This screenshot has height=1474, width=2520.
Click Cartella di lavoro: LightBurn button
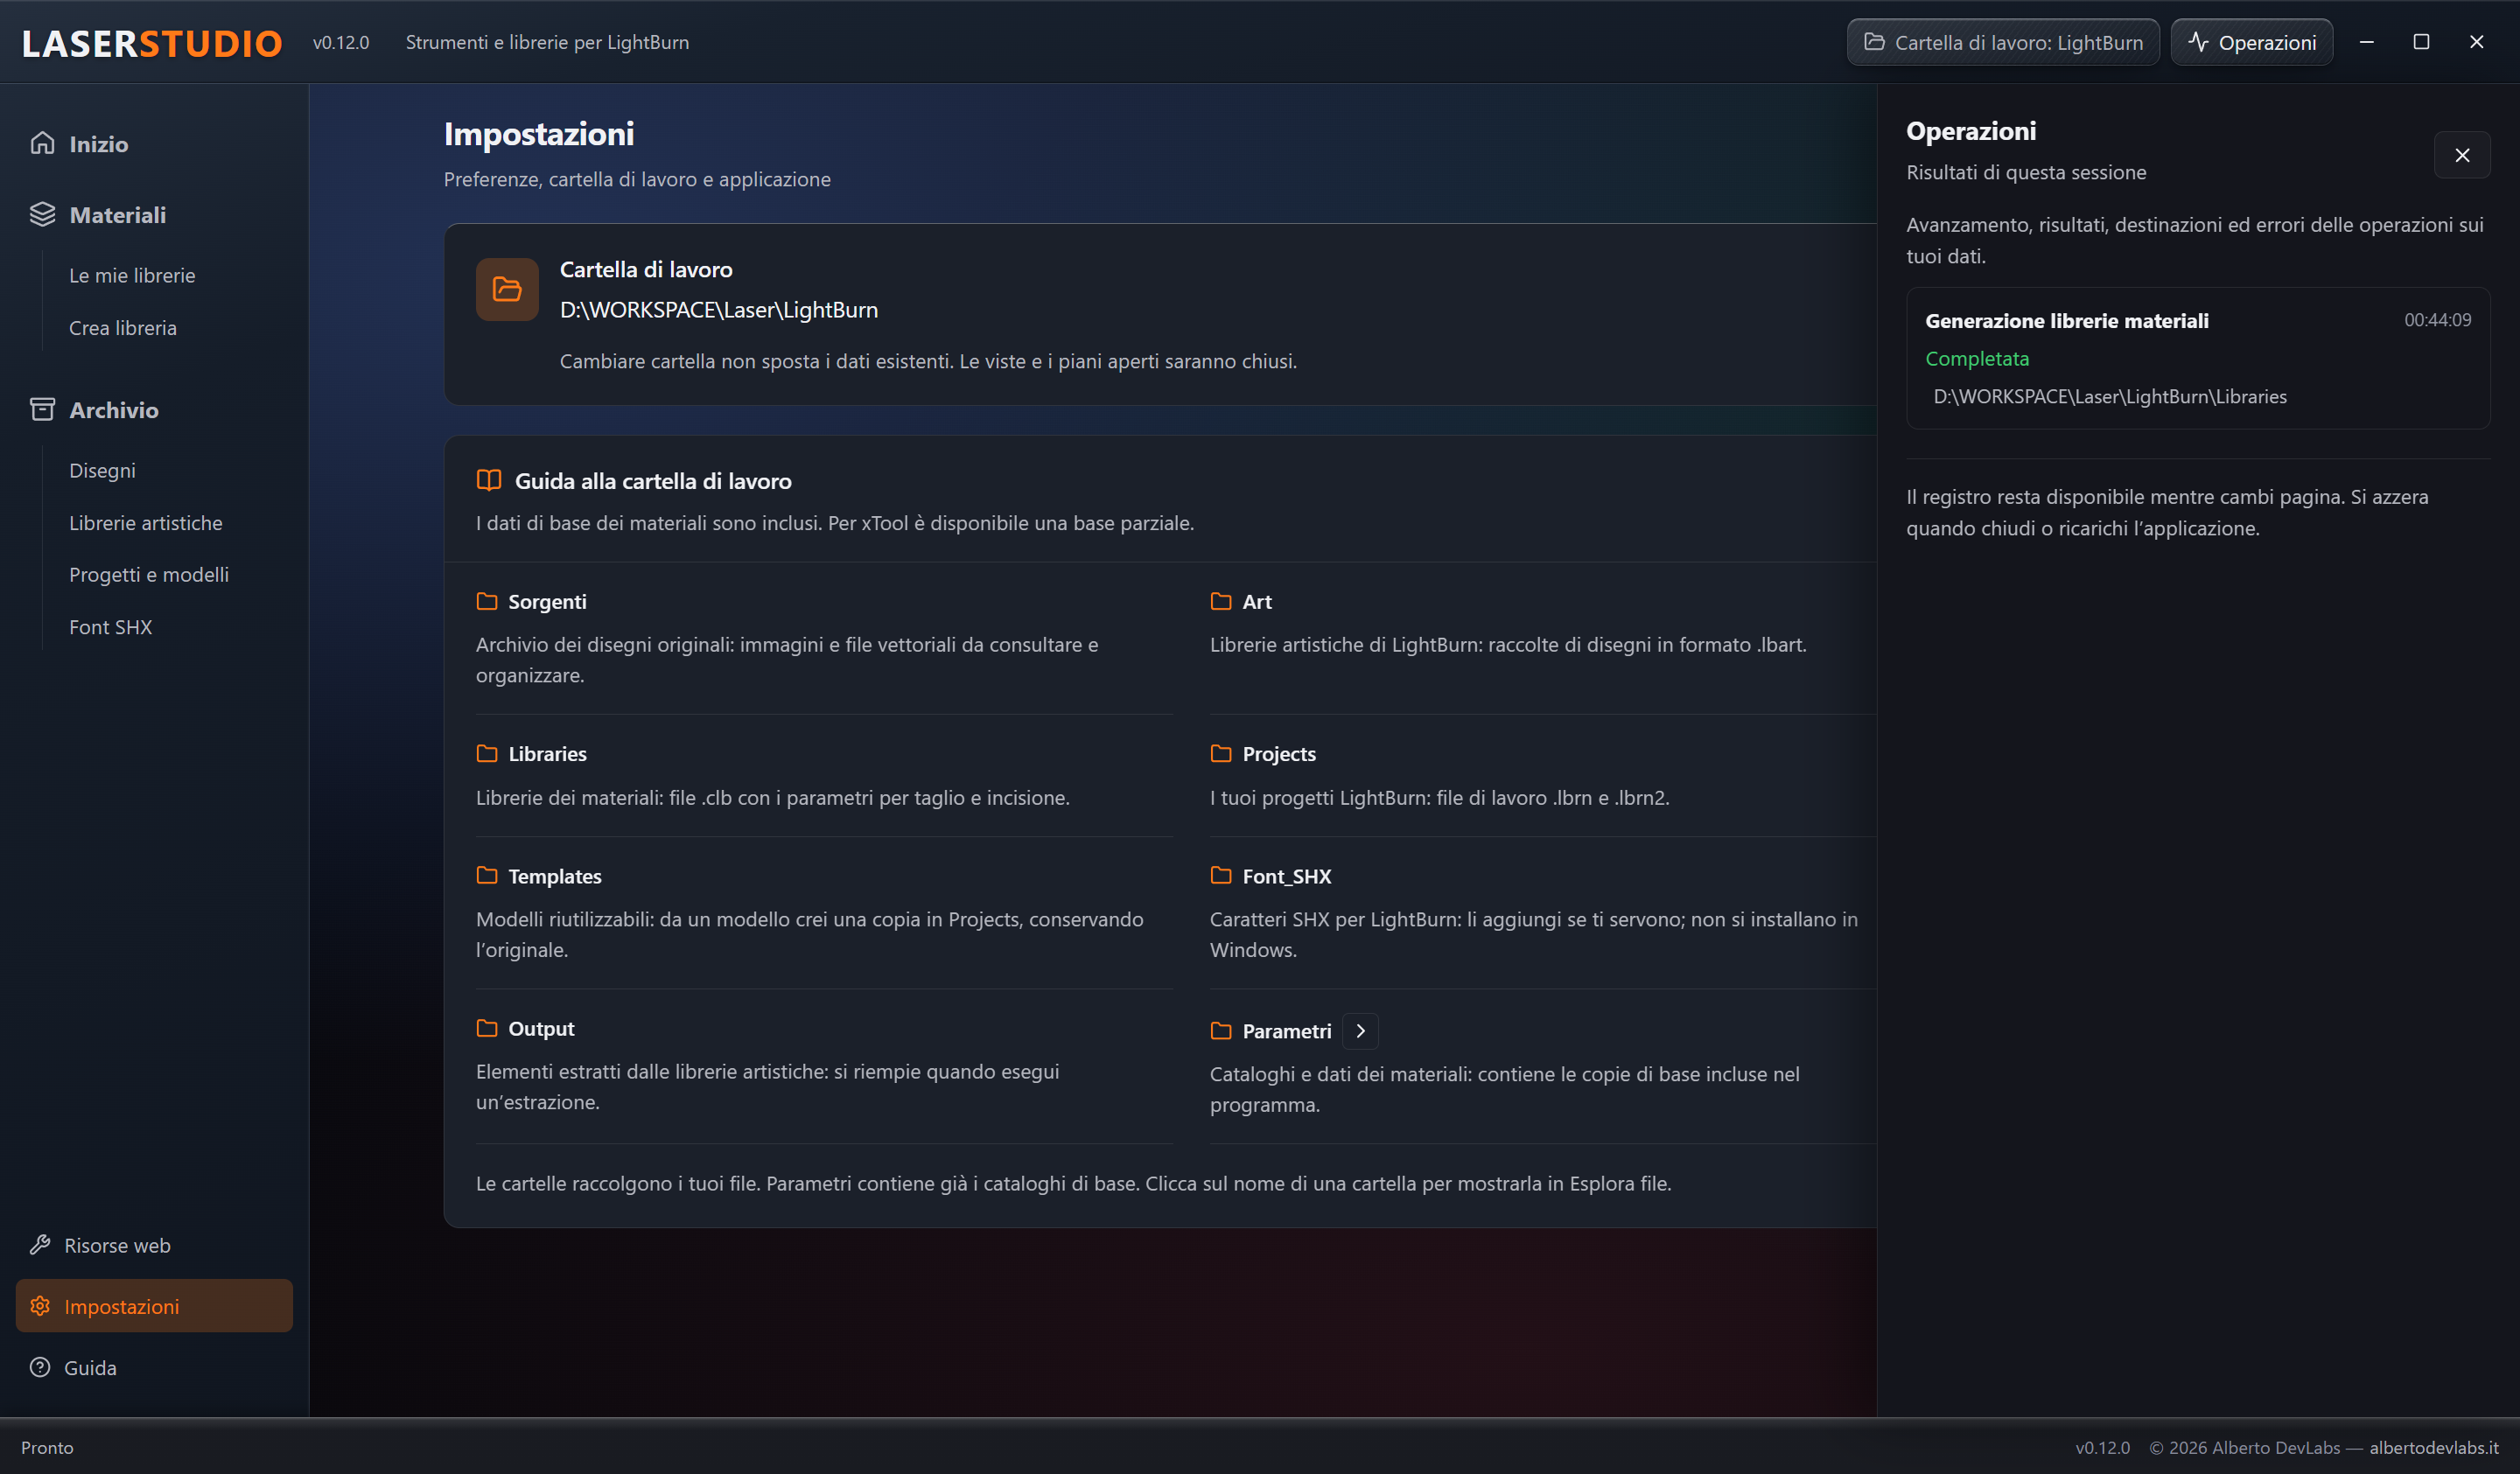(2003, 42)
